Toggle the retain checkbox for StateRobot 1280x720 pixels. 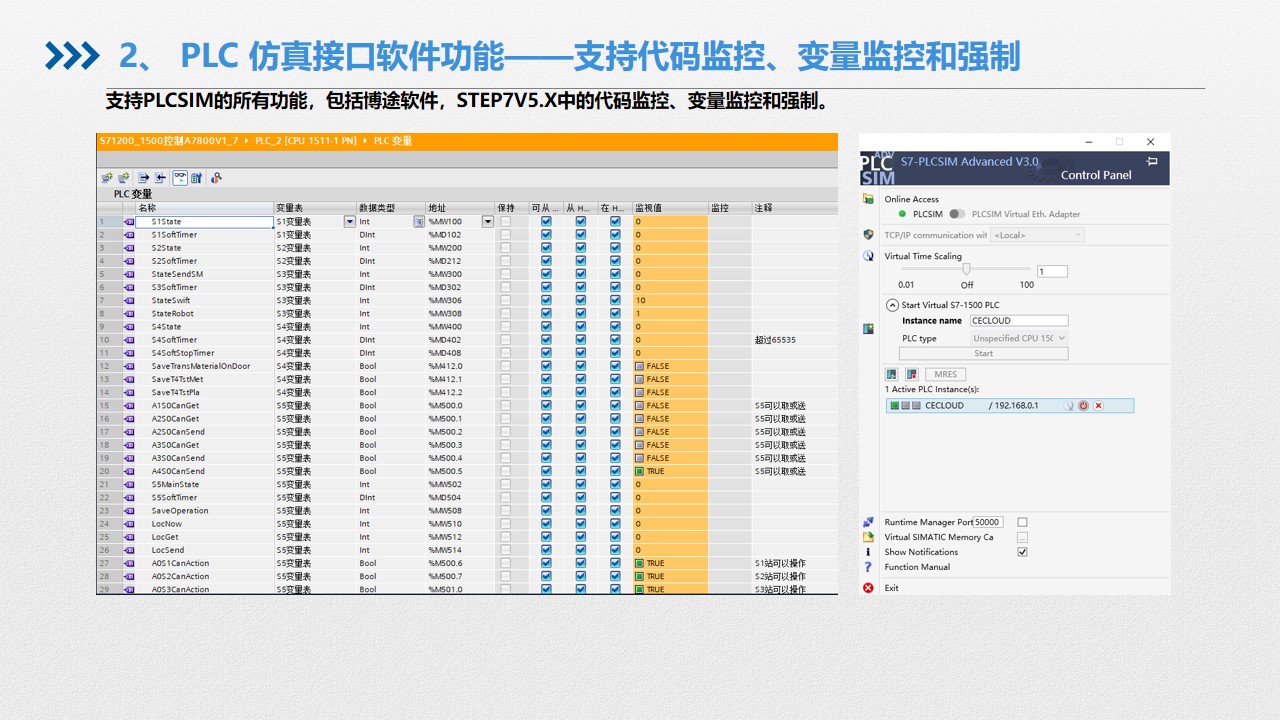tap(505, 314)
